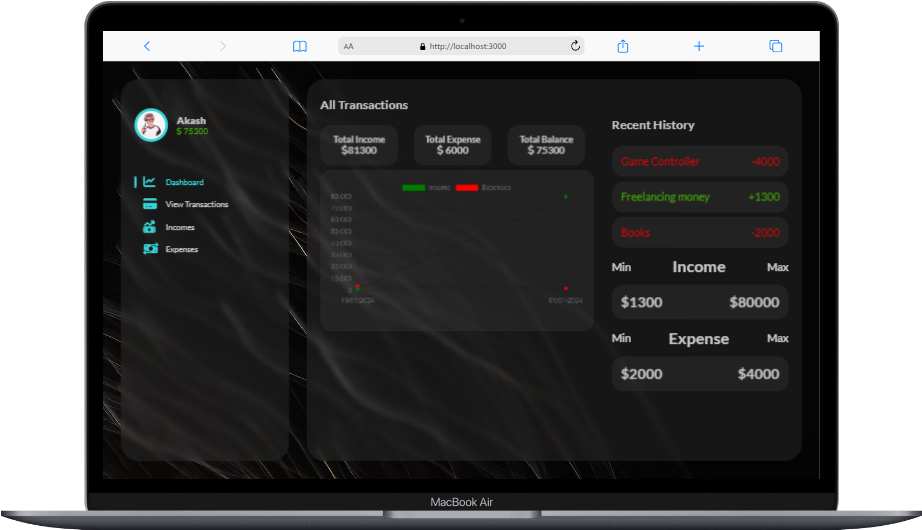Select View Transactions from sidebar menu
Screen dimensions: 922x530
point(197,204)
